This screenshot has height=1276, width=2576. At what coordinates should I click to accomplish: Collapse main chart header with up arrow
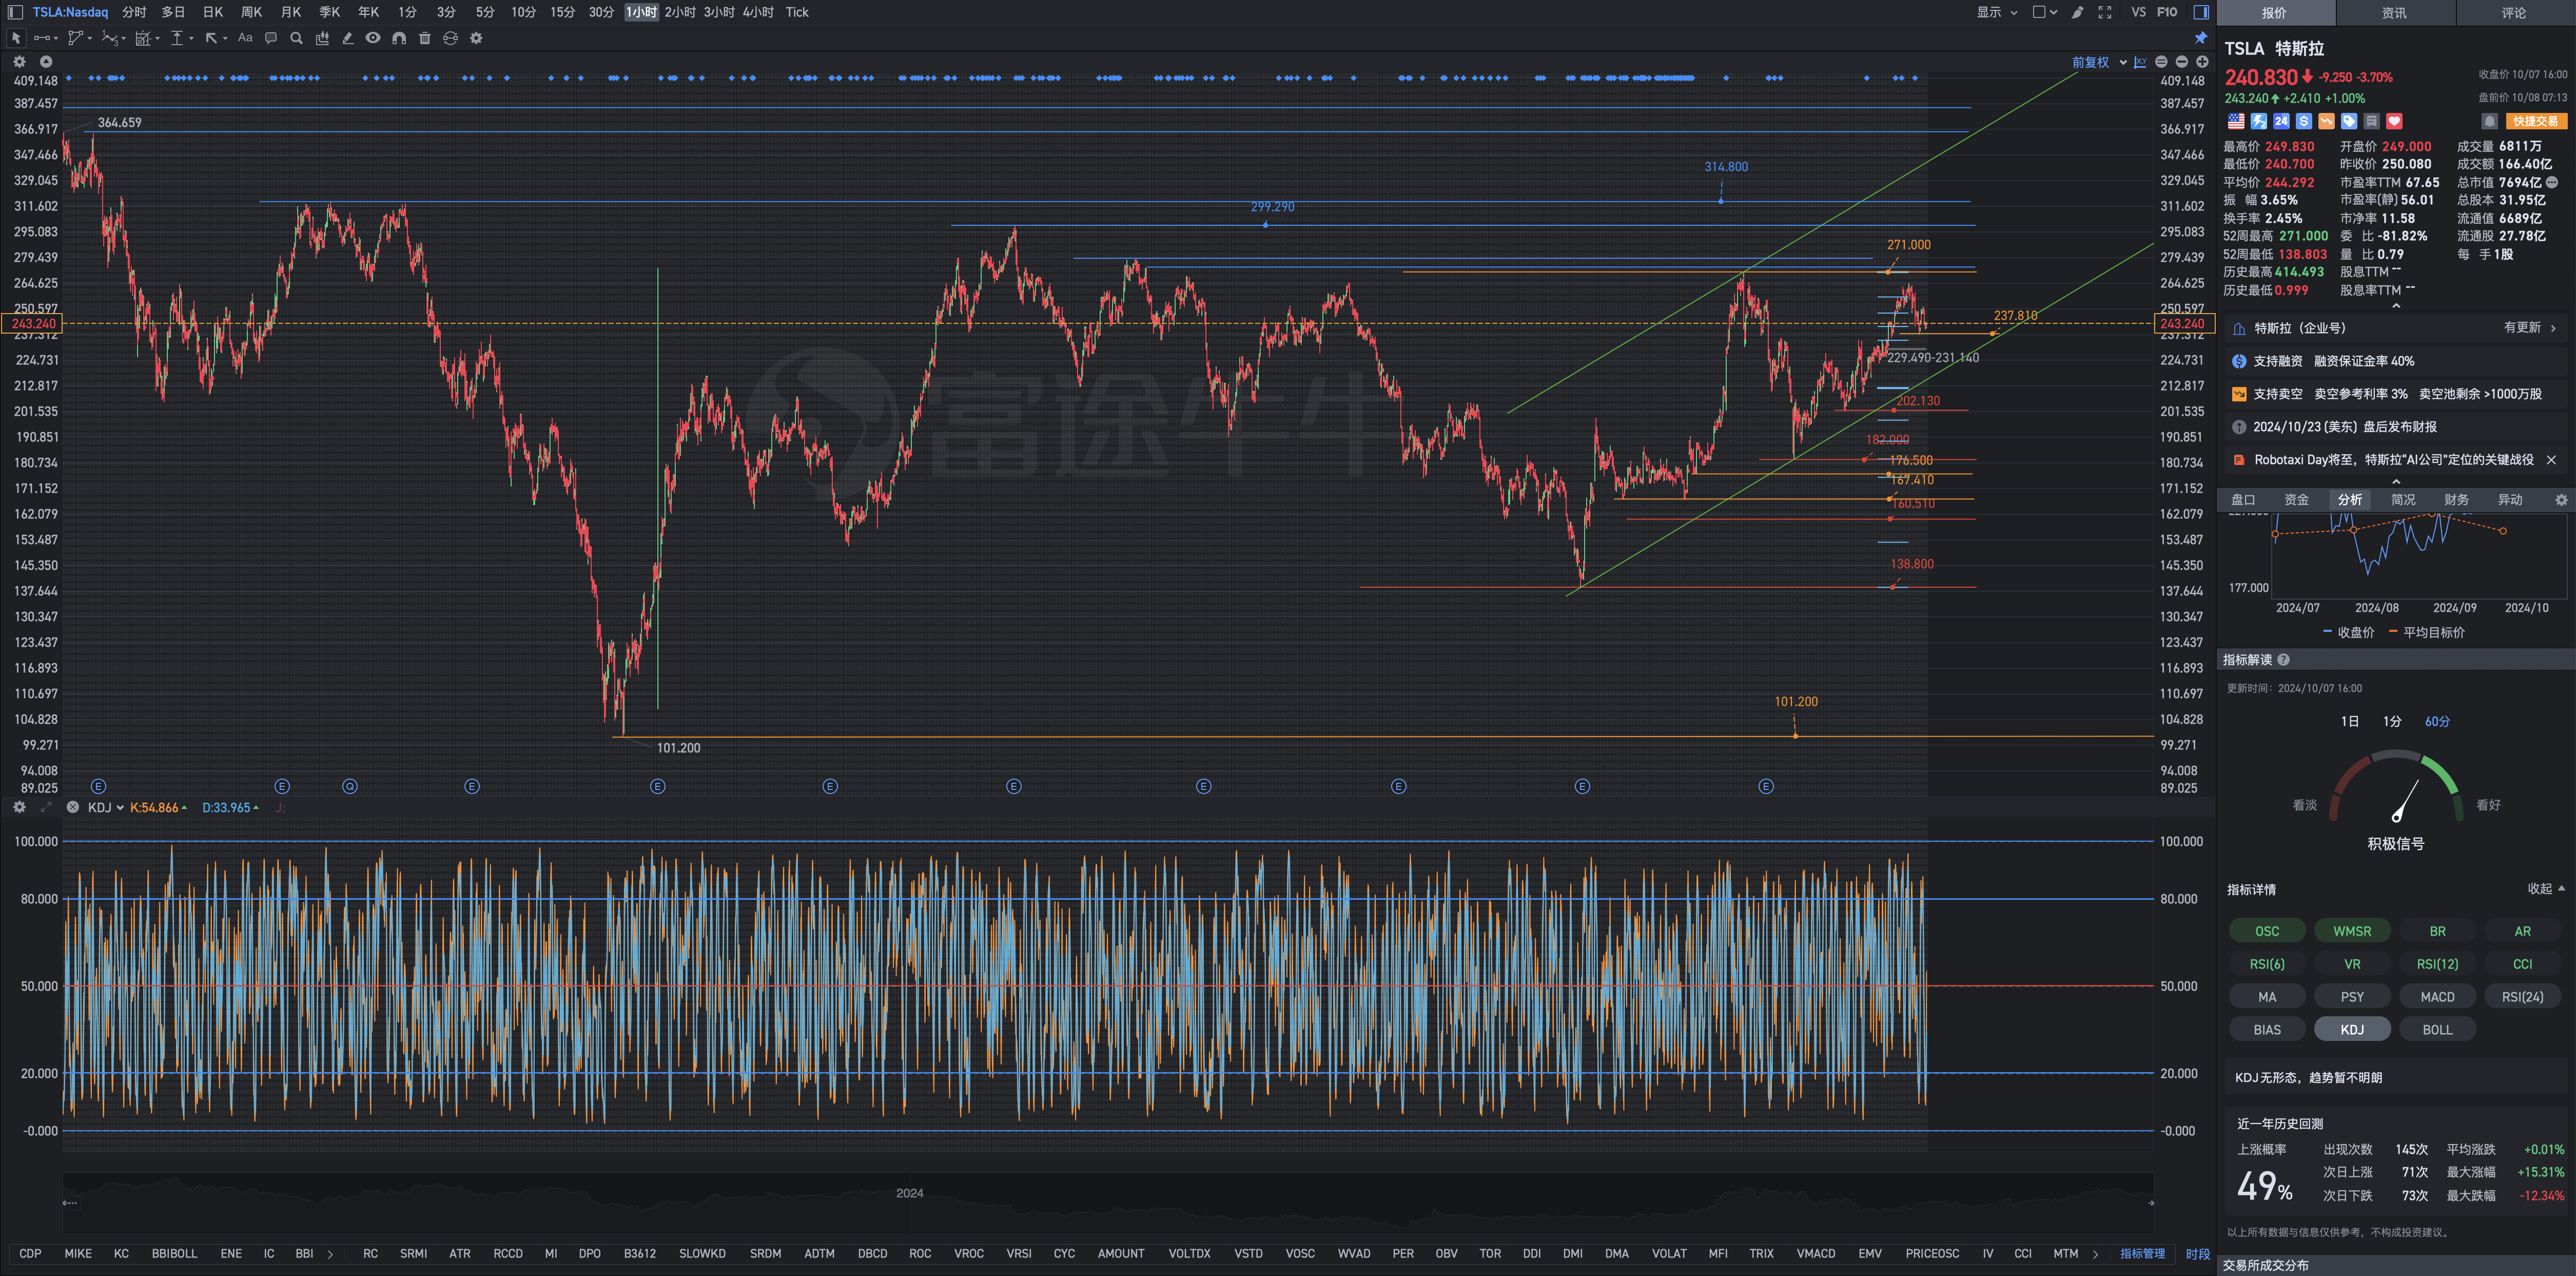coord(46,62)
